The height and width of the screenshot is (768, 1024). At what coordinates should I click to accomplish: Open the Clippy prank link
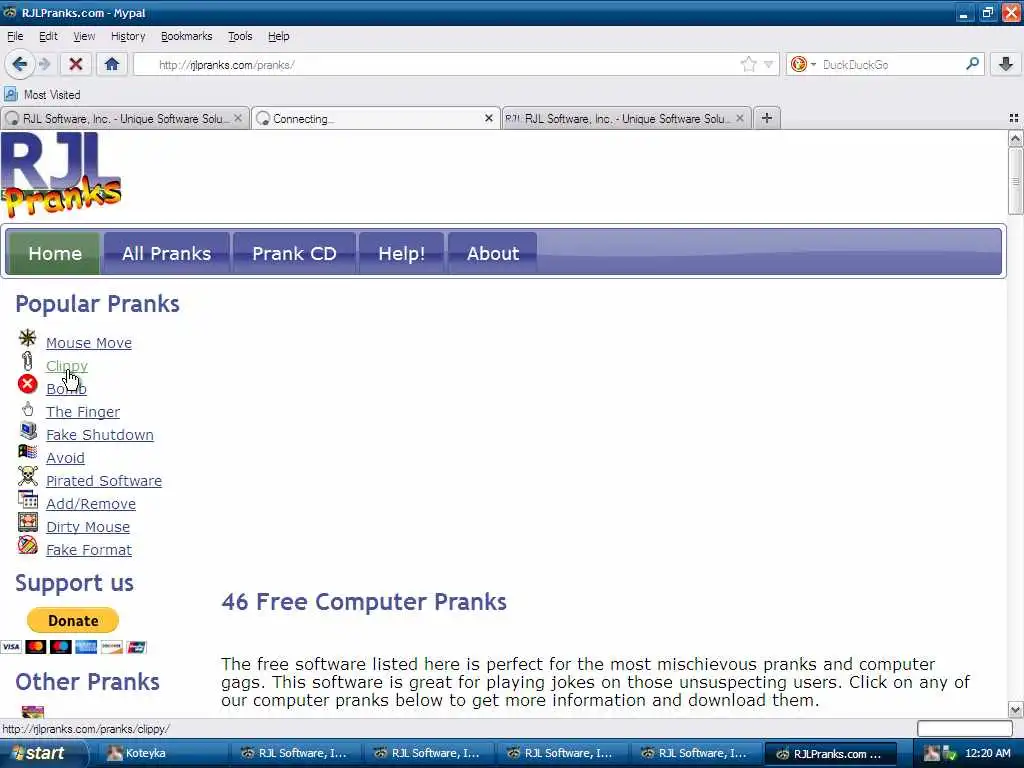[67, 366]
